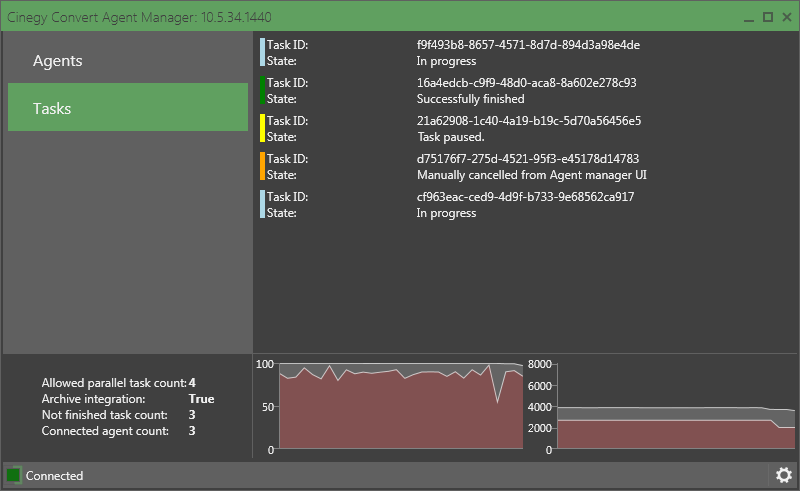Screen dimensions: 800x491
Task: Click 'Manually cancelled from Agent manager UI' text
Action: tap(532, 175)
